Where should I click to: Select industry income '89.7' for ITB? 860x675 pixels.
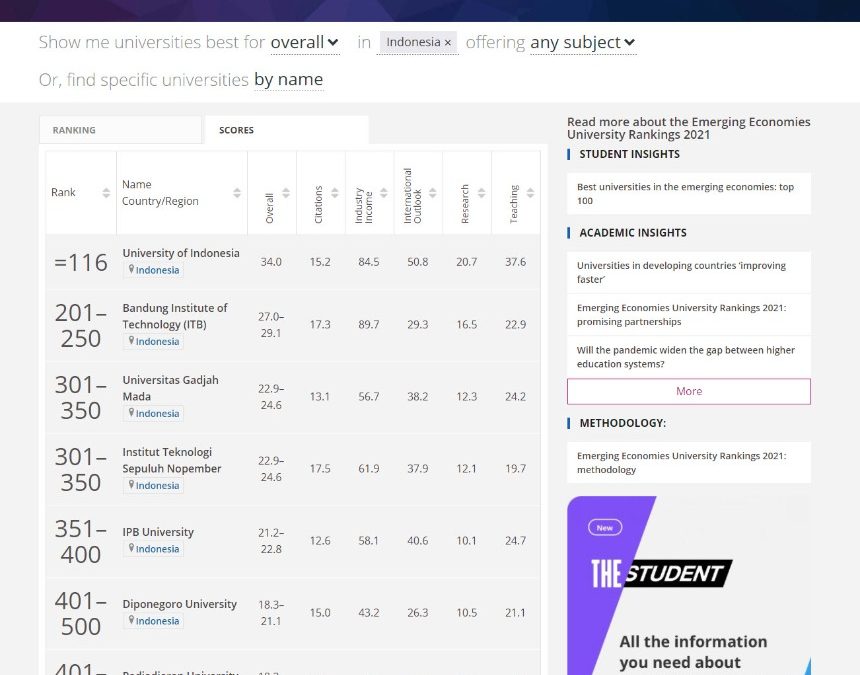pyautogui.click(x=369, y=324)
